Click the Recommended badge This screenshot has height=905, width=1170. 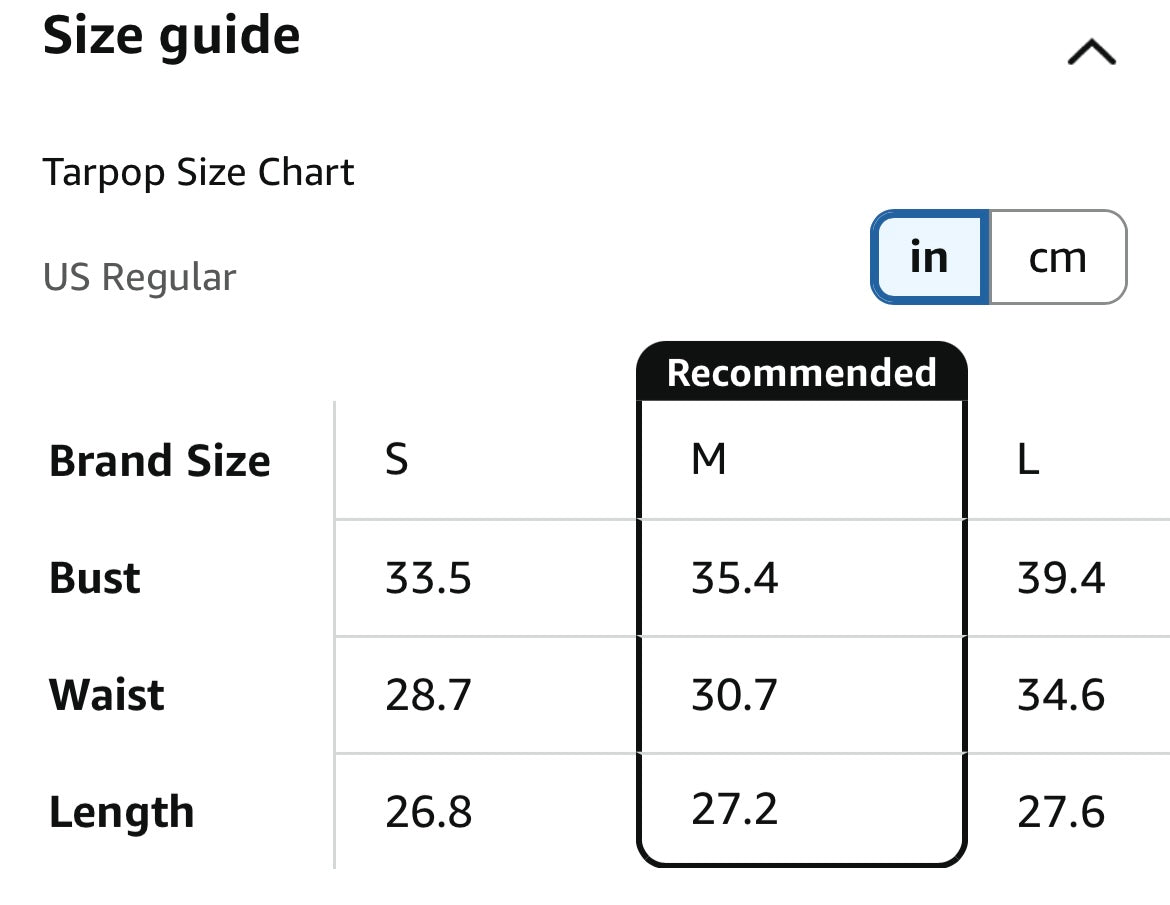click(x=801, y=372)
